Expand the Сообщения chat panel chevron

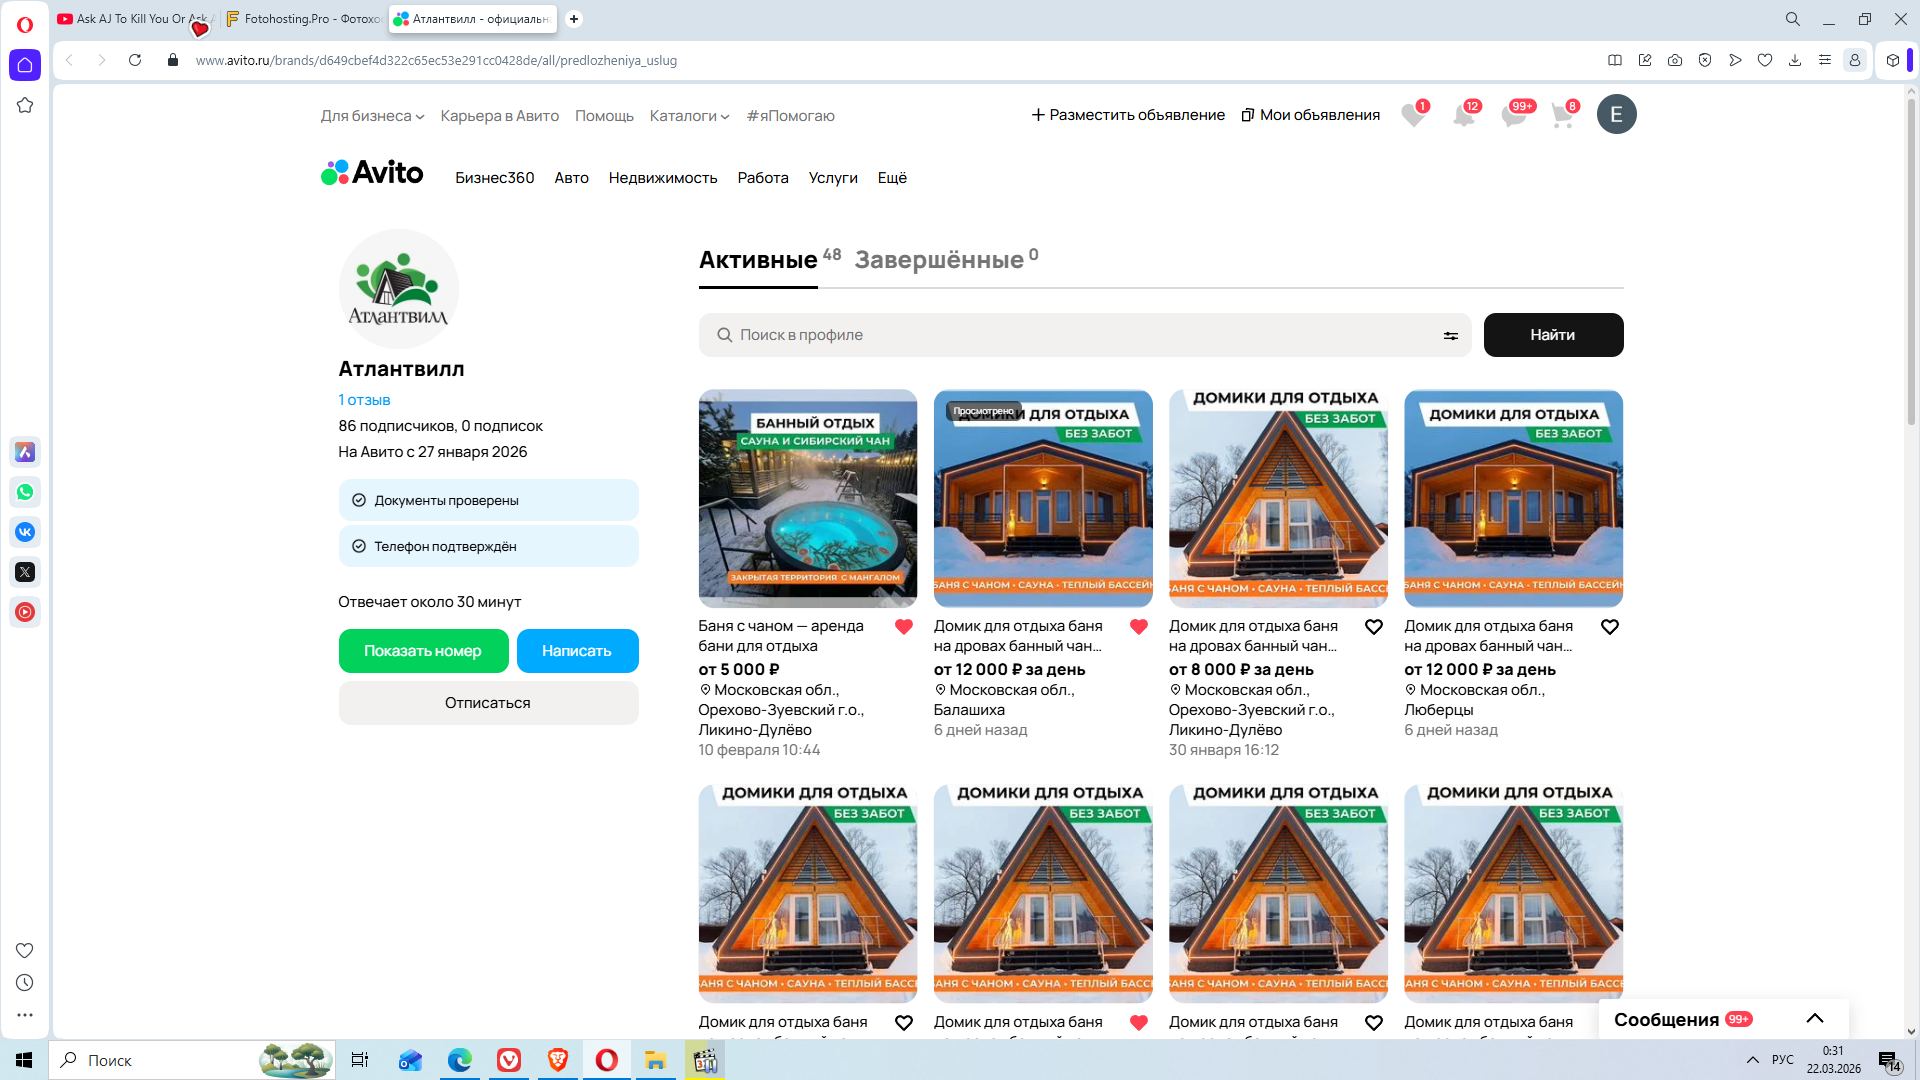(x=1815, y=1019)
